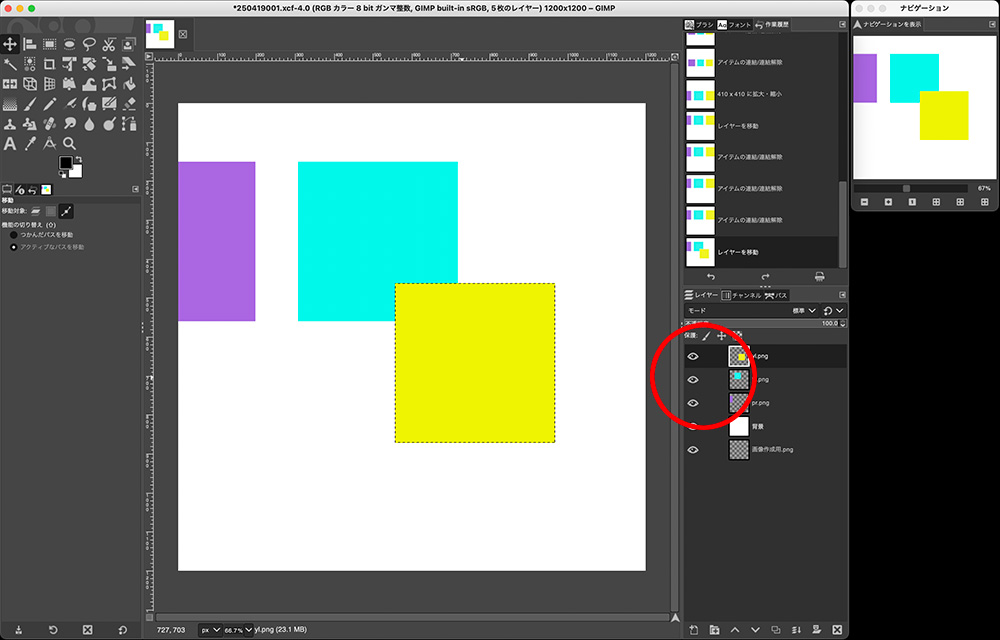This screenshot has width=1000, height=640.
Task: Toggle visibility of 画像作成用.png layer
Action: tap(692, 450)
